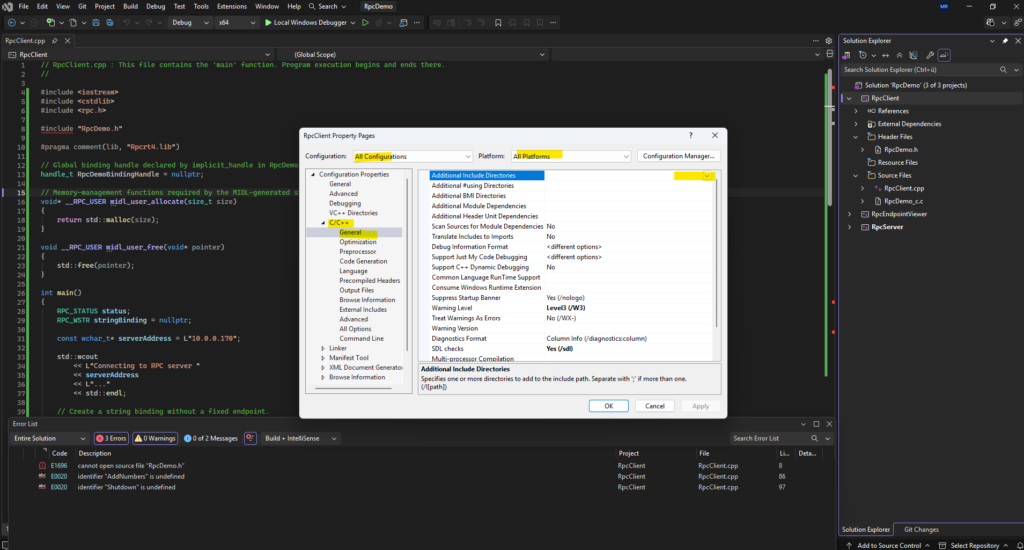The width and height of the screenshot is (1024, 550).
Task: Expand the RpcServer project node
Action: (x=850, y=227)
